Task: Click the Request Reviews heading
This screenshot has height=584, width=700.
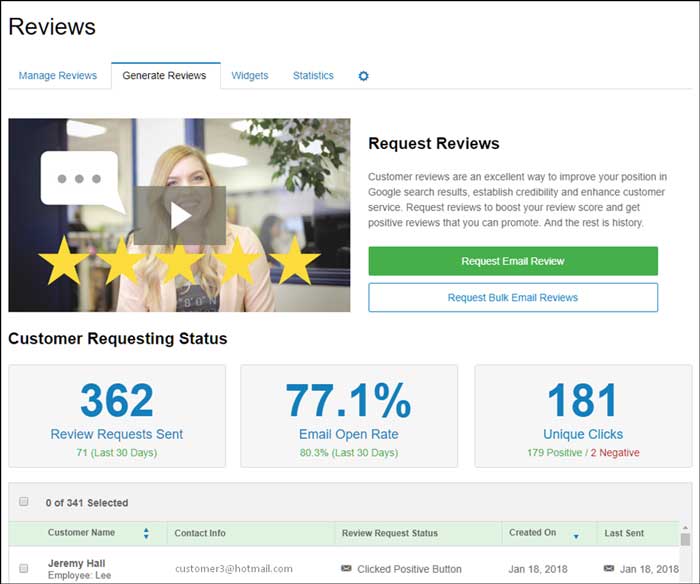Action: tap(433, 143)
